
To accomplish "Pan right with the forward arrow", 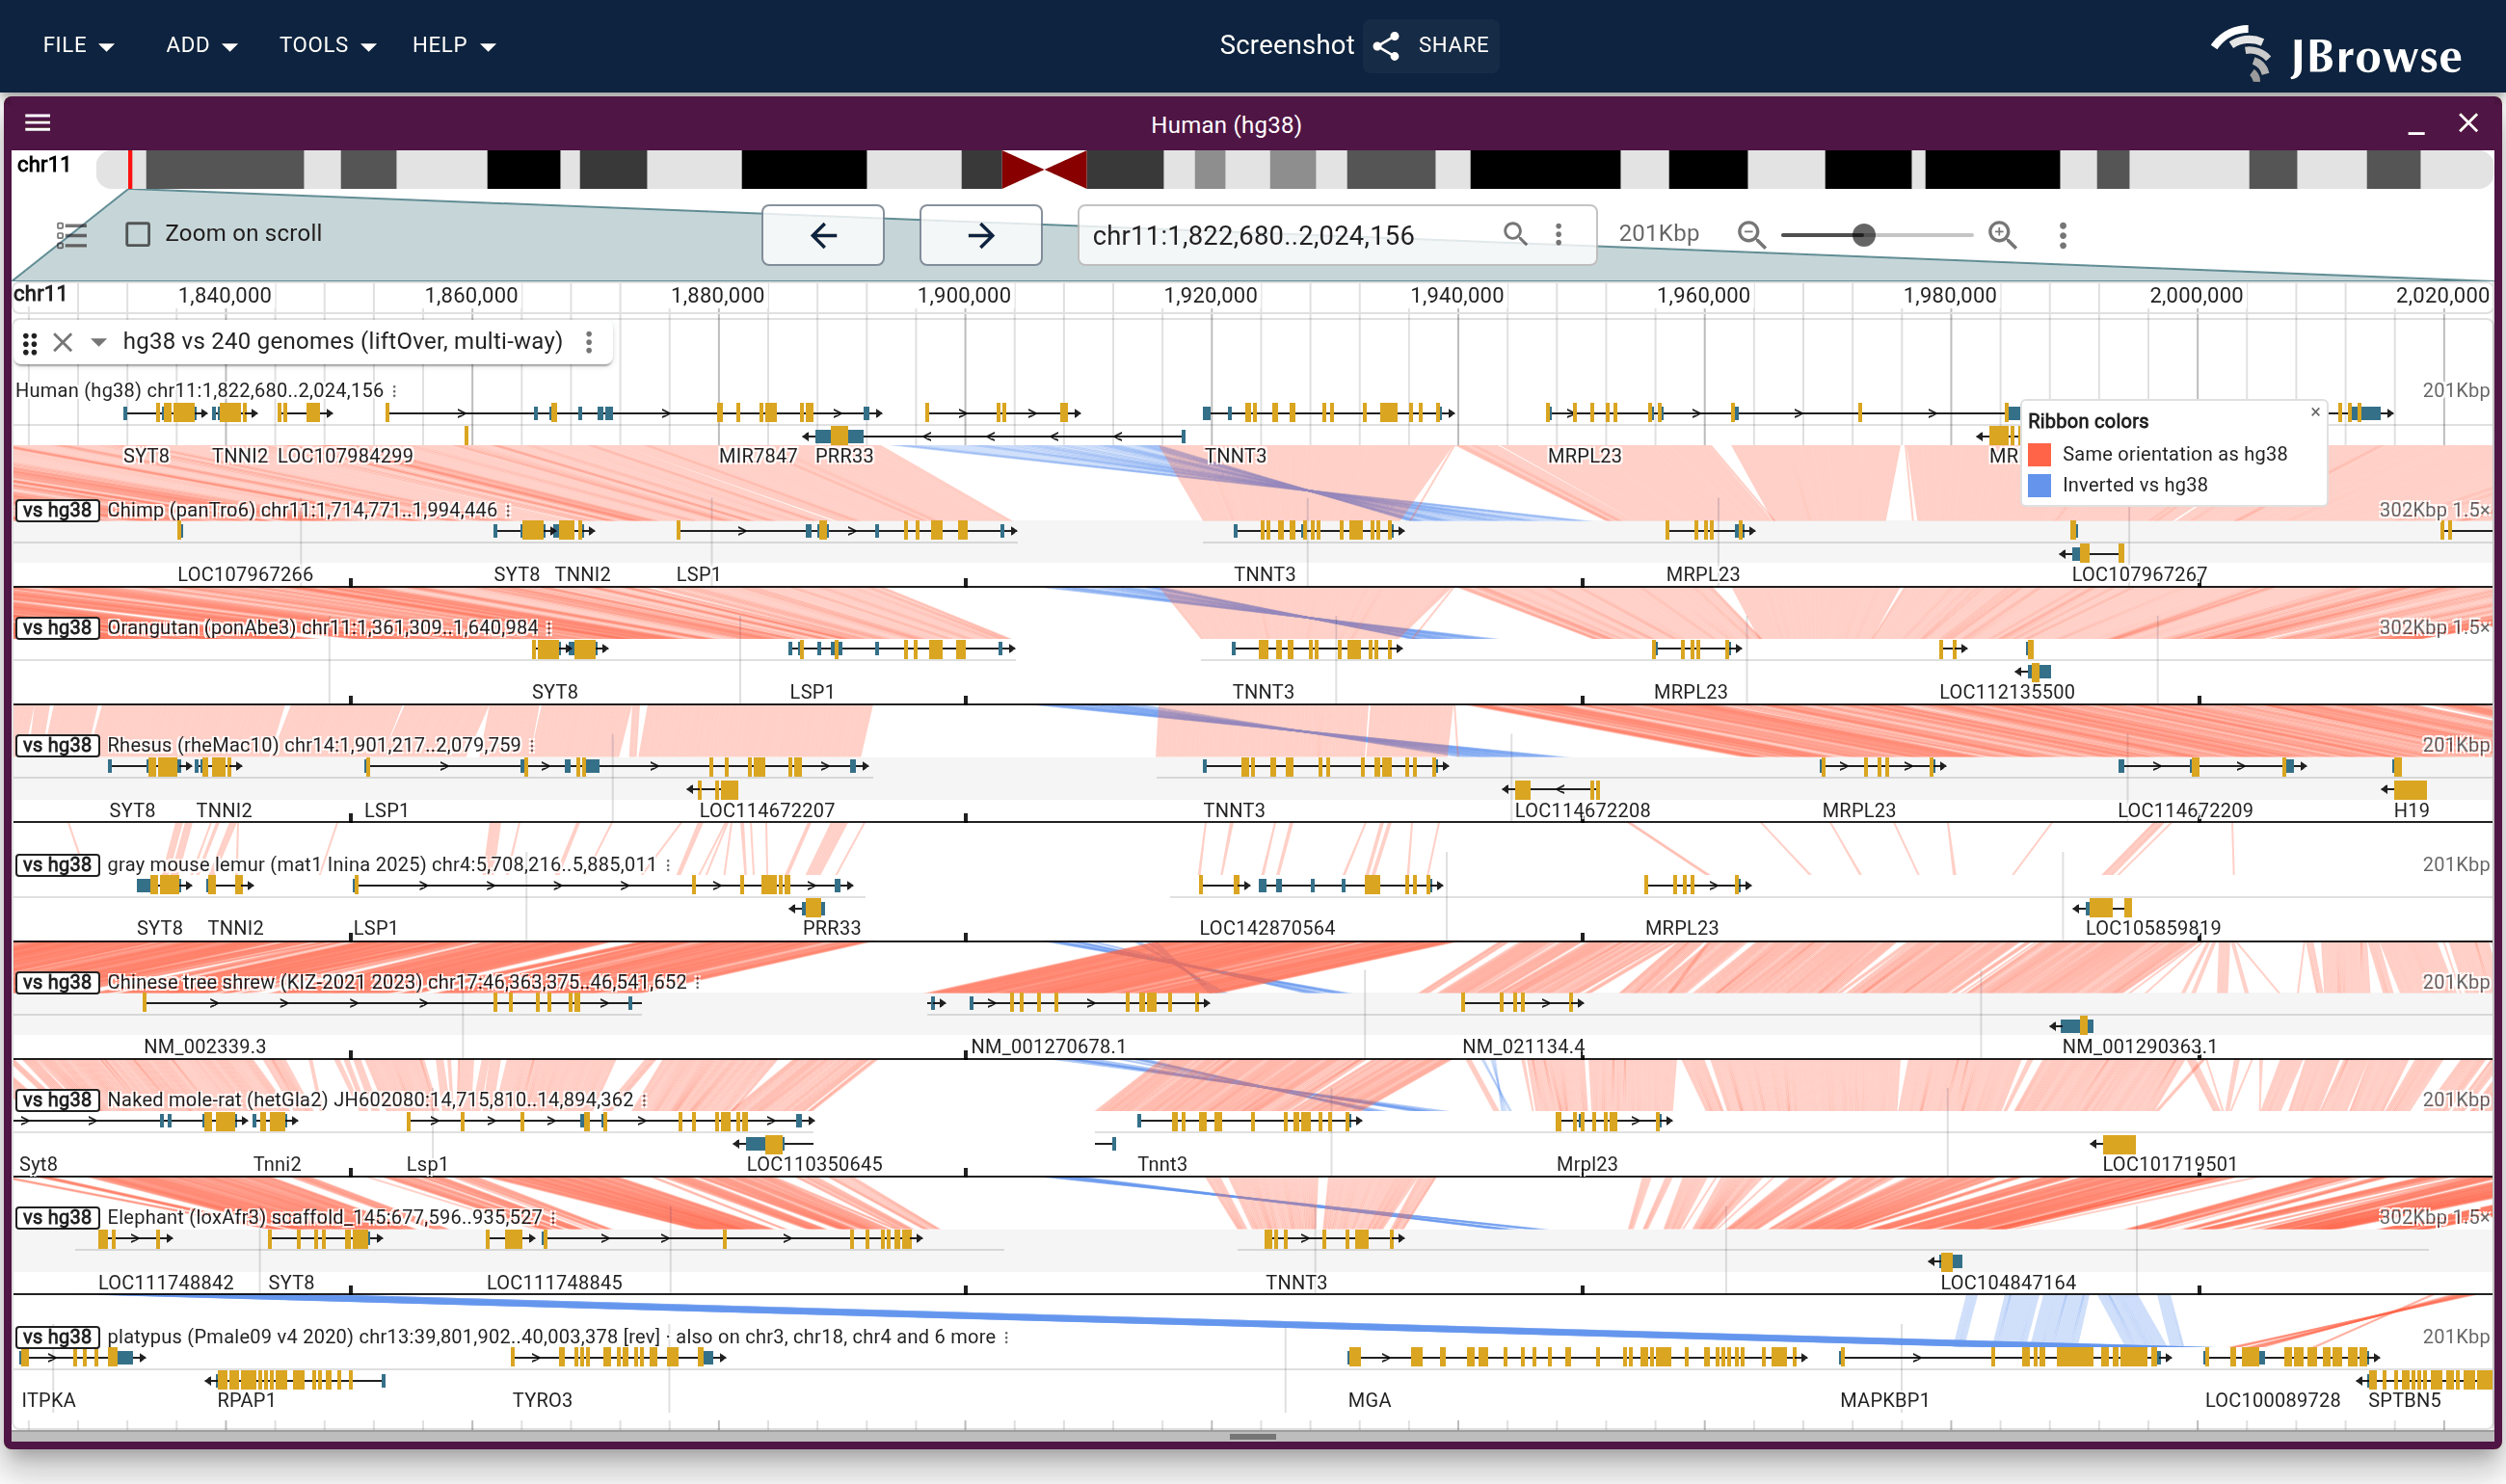I will [980, 235].
